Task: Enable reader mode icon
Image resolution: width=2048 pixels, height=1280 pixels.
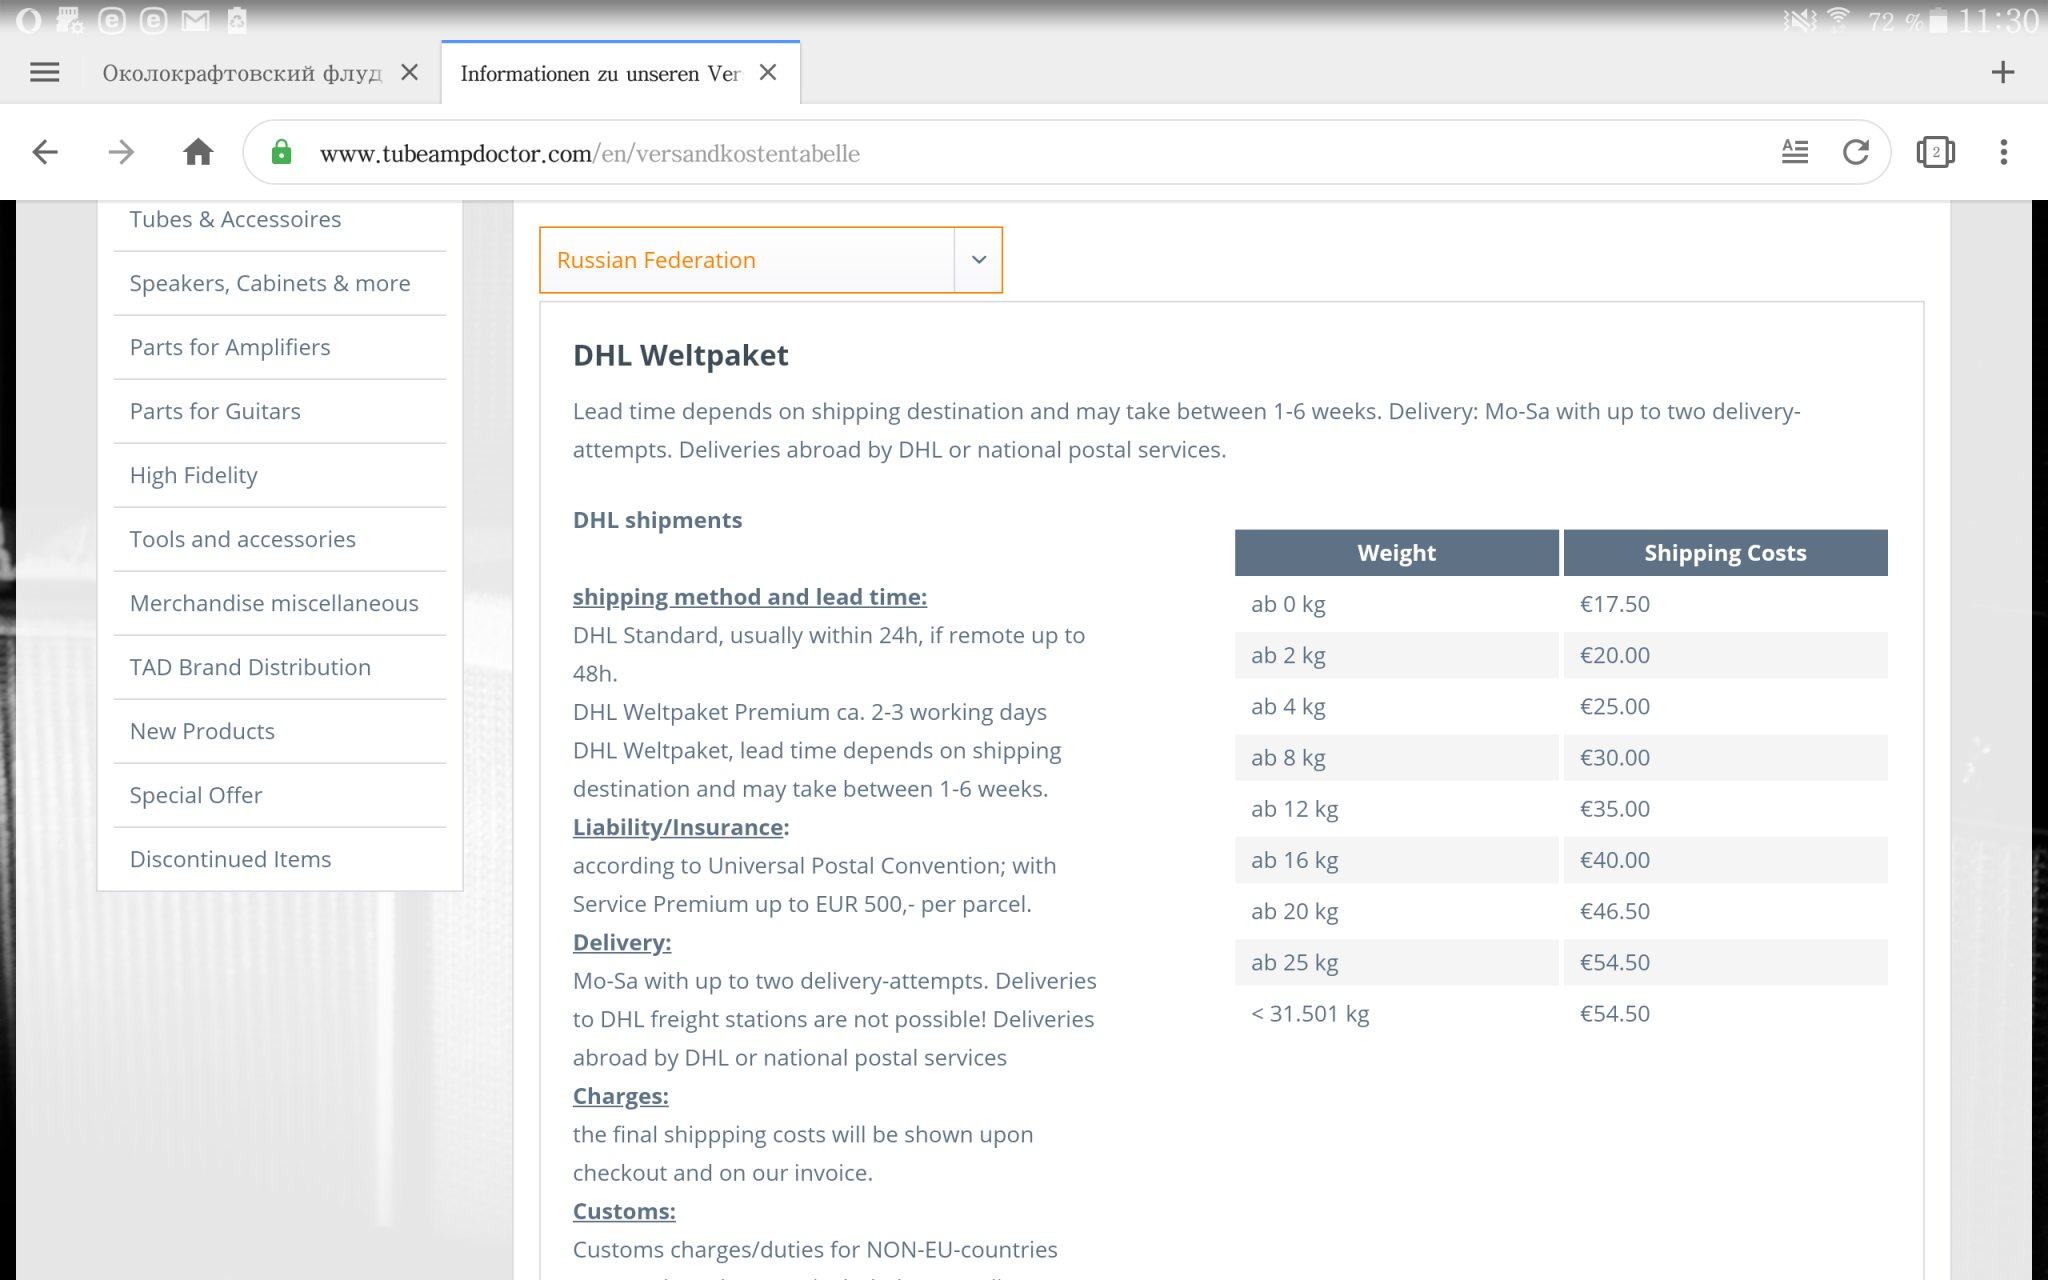Action: click(1795, 152)
